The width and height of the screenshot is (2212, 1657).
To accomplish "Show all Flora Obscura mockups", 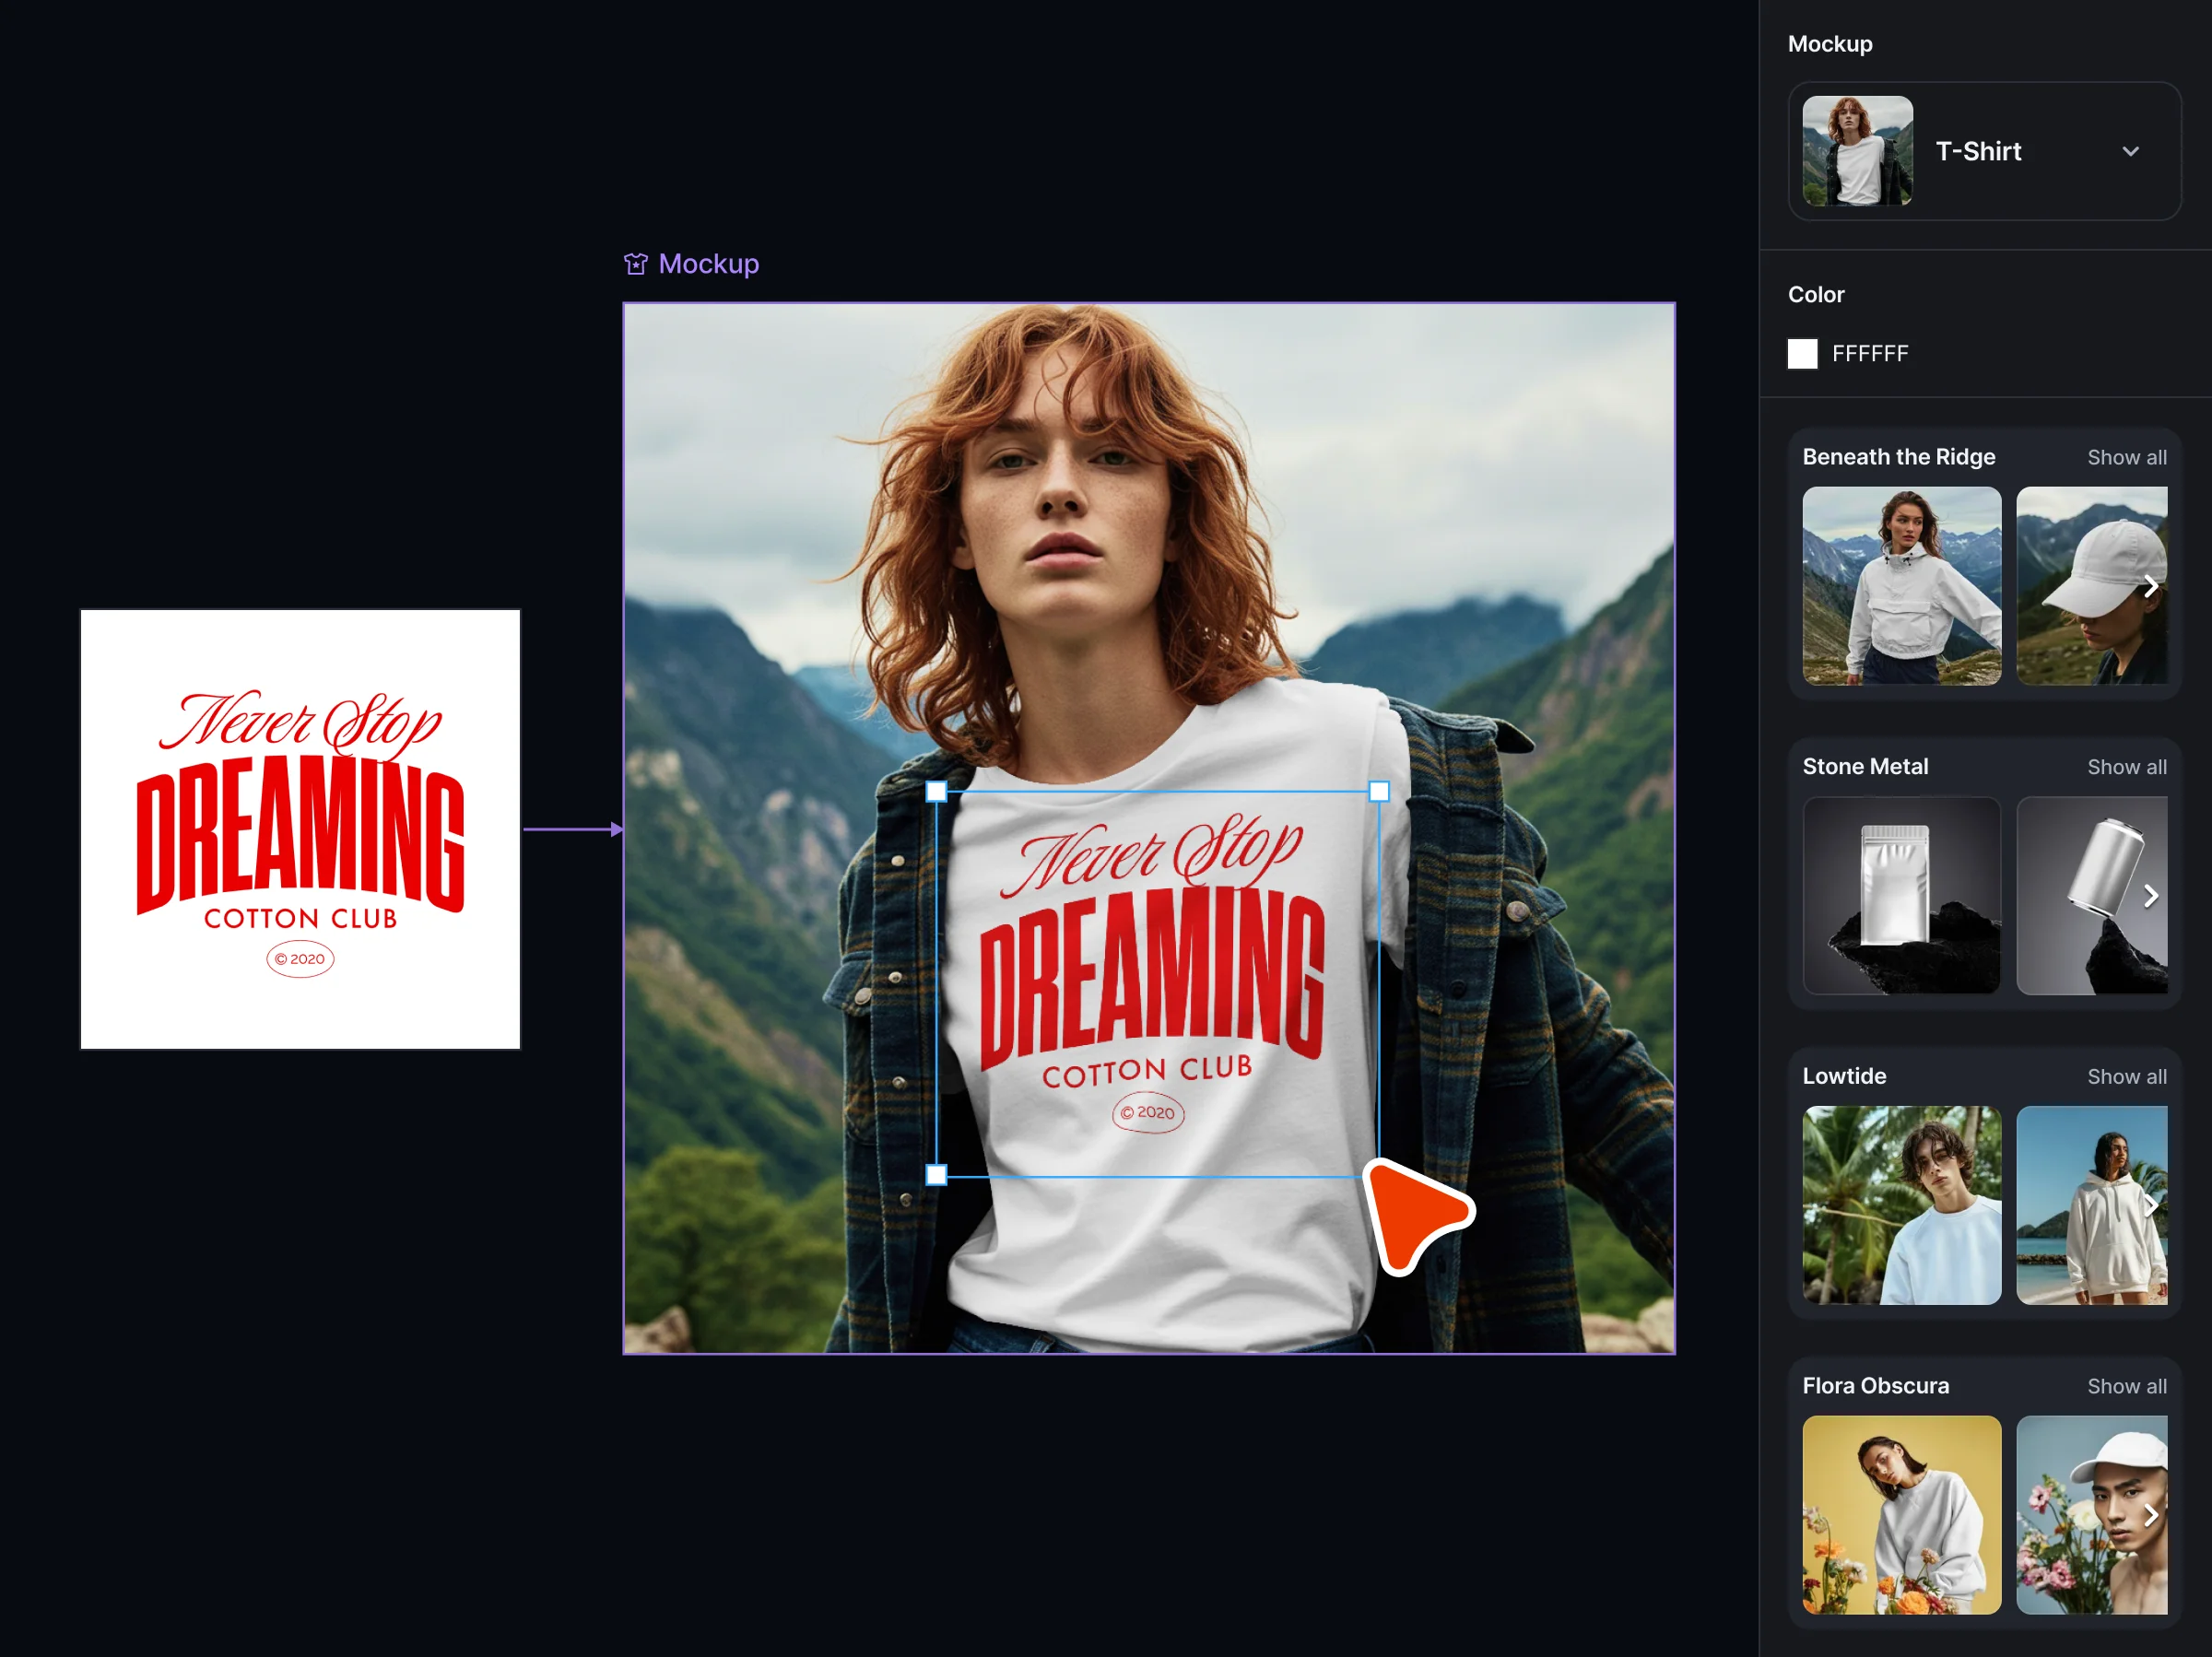I will tap(2126, 1386).
